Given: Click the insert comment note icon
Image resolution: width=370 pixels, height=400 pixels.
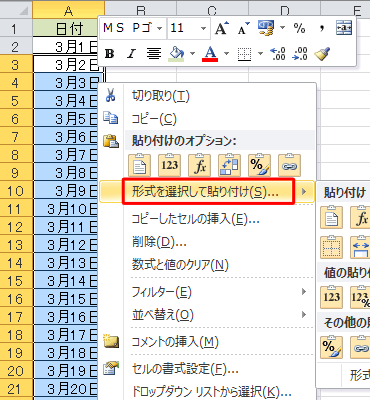Looking at the screenshot, I should point(111,341).
